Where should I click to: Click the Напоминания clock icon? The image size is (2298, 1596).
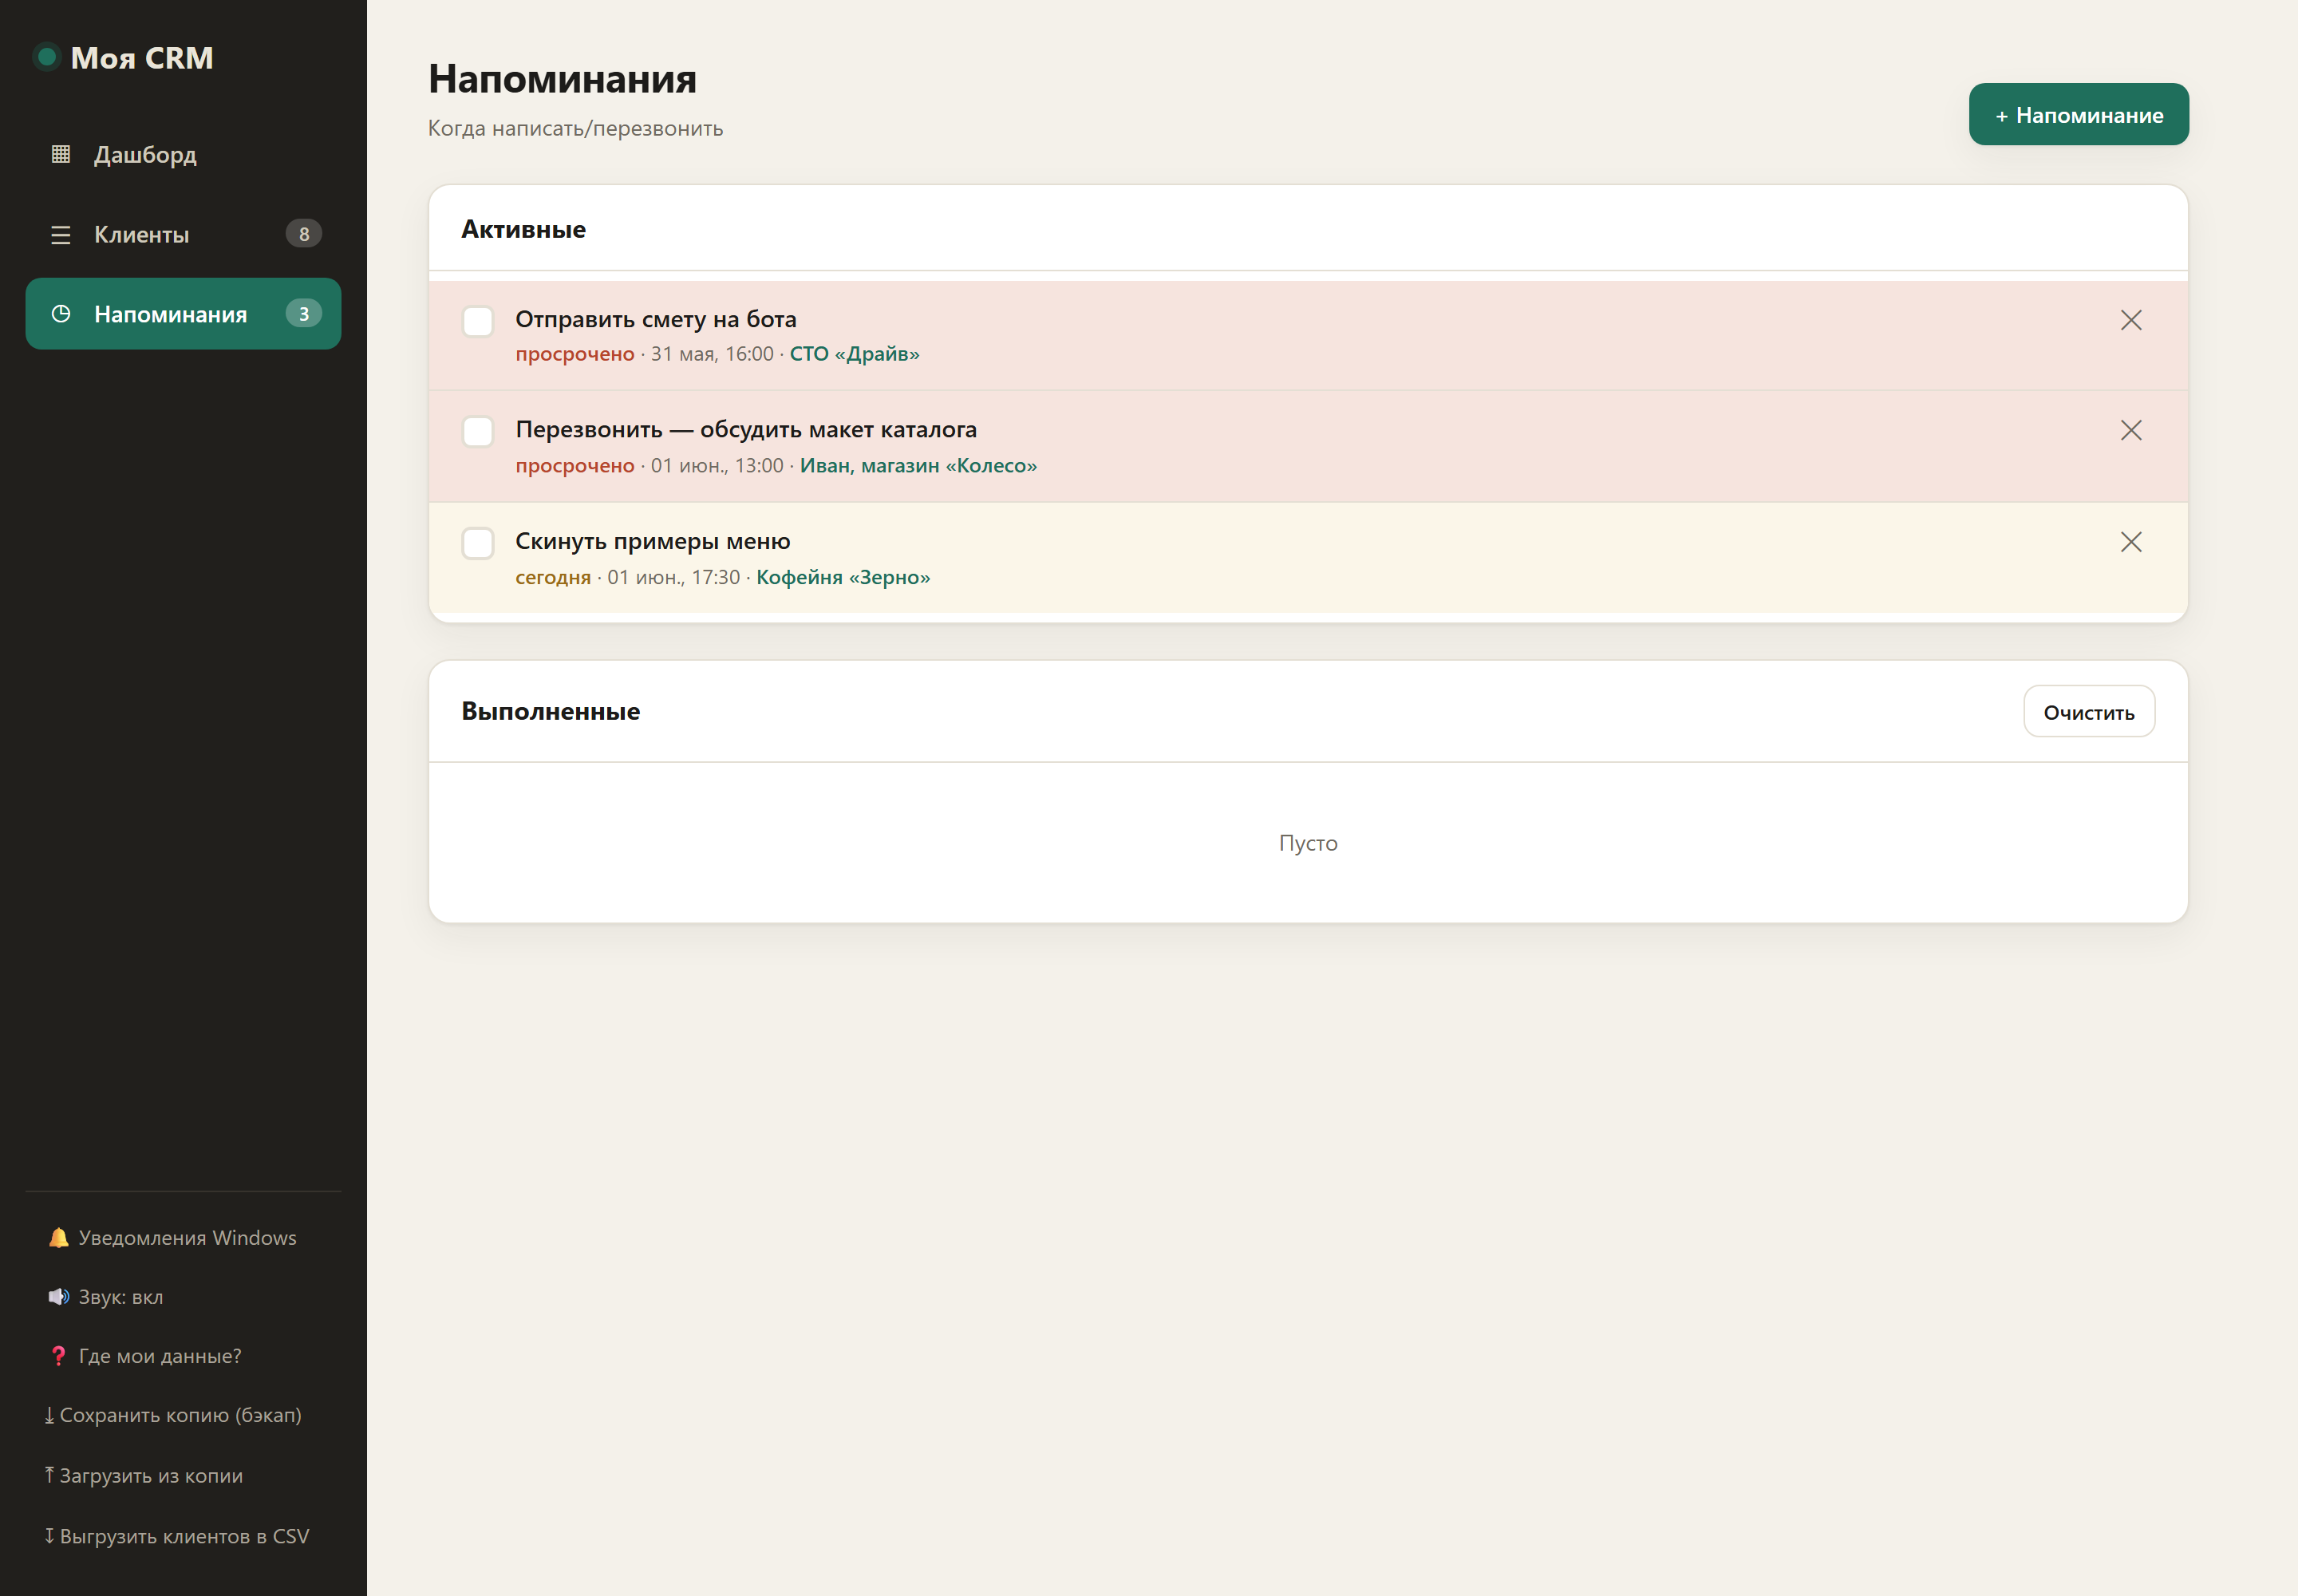pyautogui.click(x=61, y=314)
